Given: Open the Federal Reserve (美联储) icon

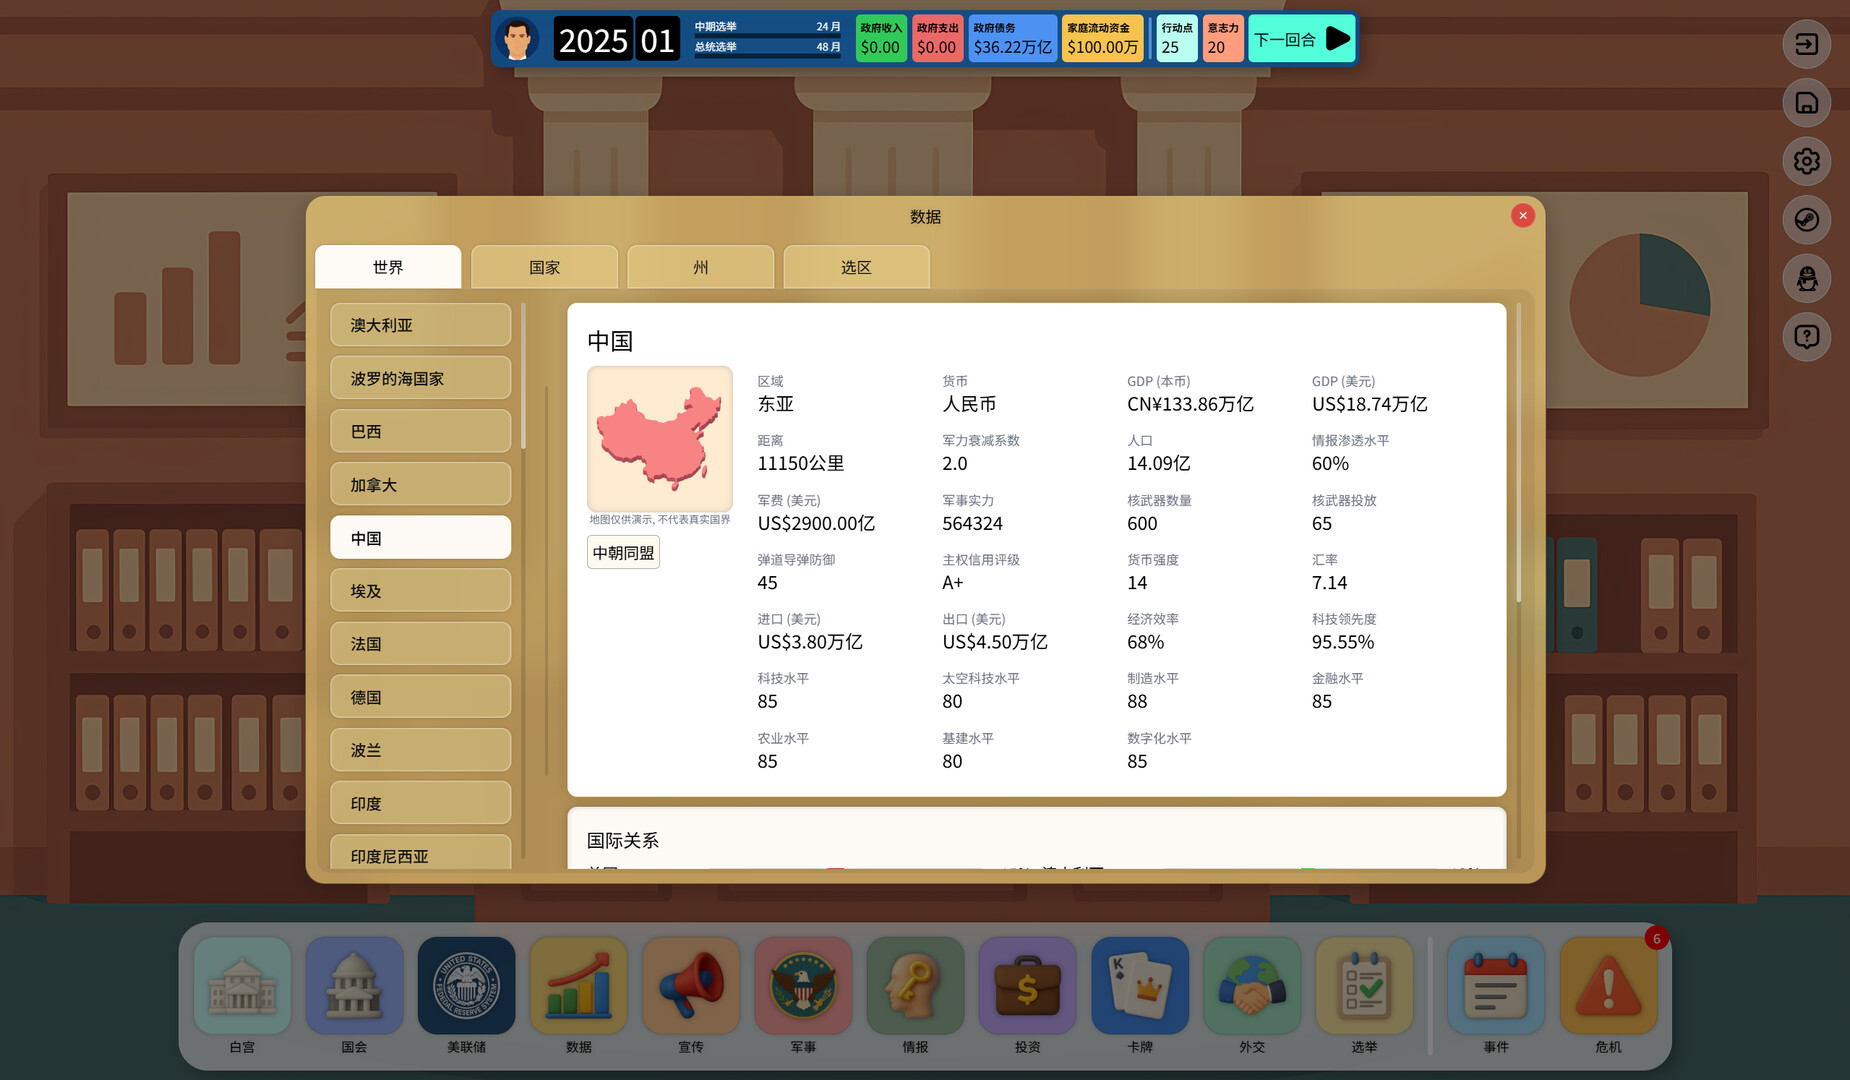Looking at the screenshot, I should pyautogui.click(x=466, y=986).
